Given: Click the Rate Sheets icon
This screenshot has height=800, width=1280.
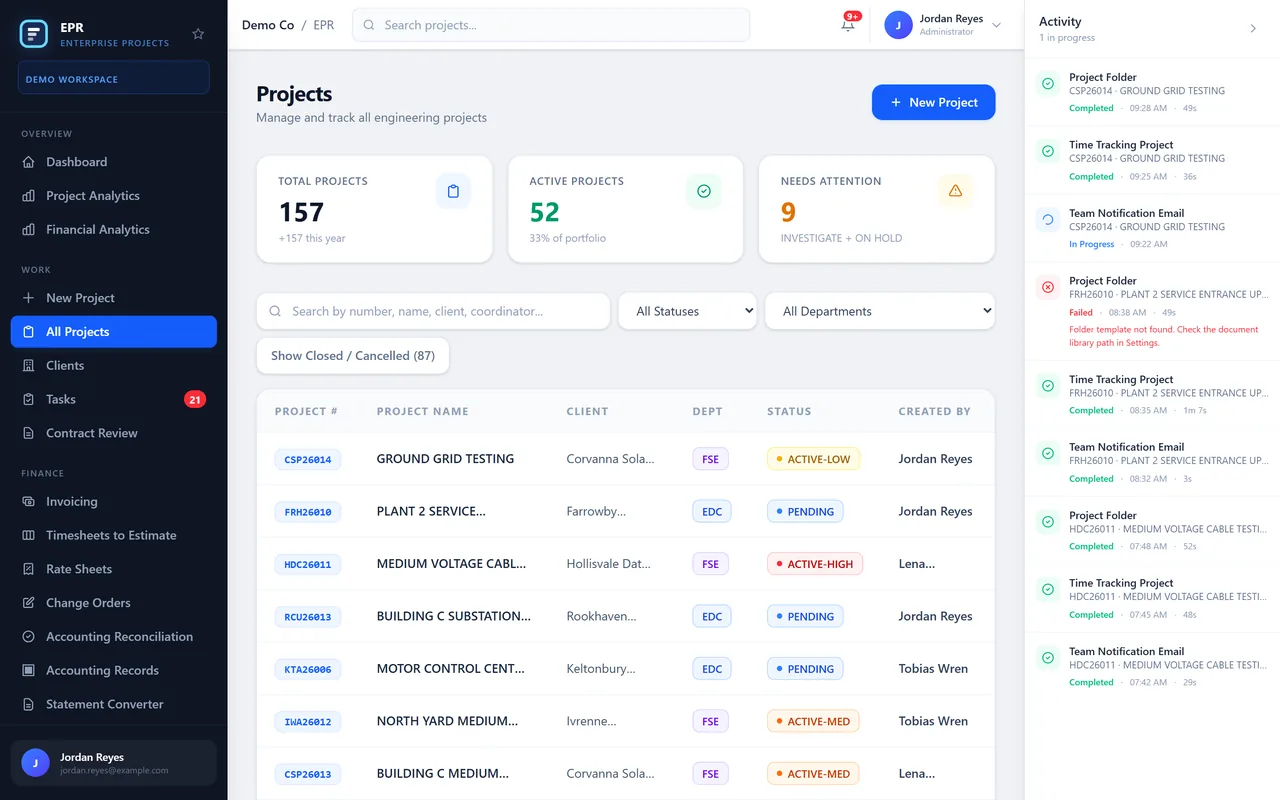Looking at the screenshot, I should click(x=28, y=570).
